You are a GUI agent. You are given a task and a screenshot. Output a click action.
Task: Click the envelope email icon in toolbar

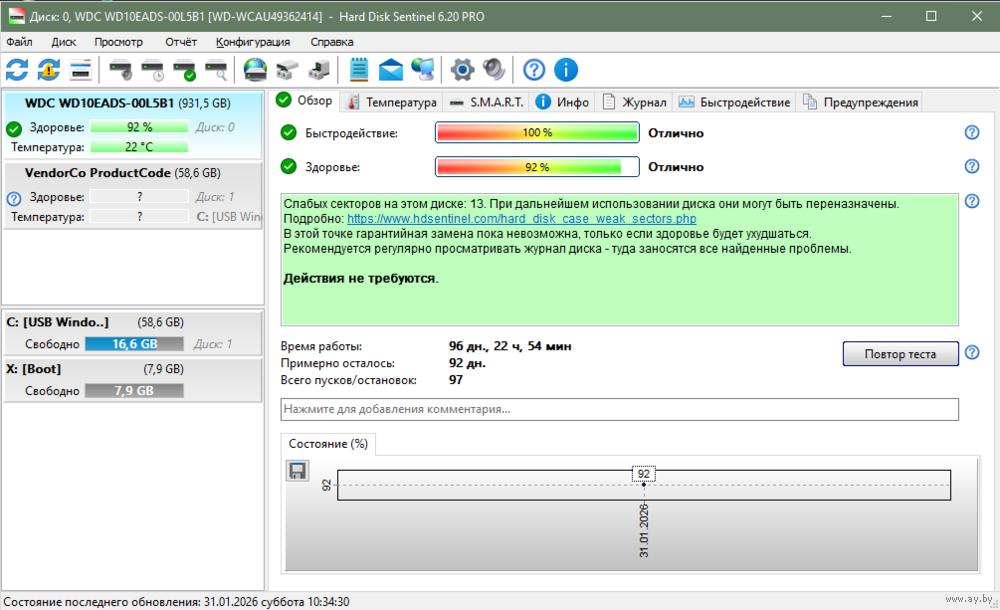click(x=391, y=69)
